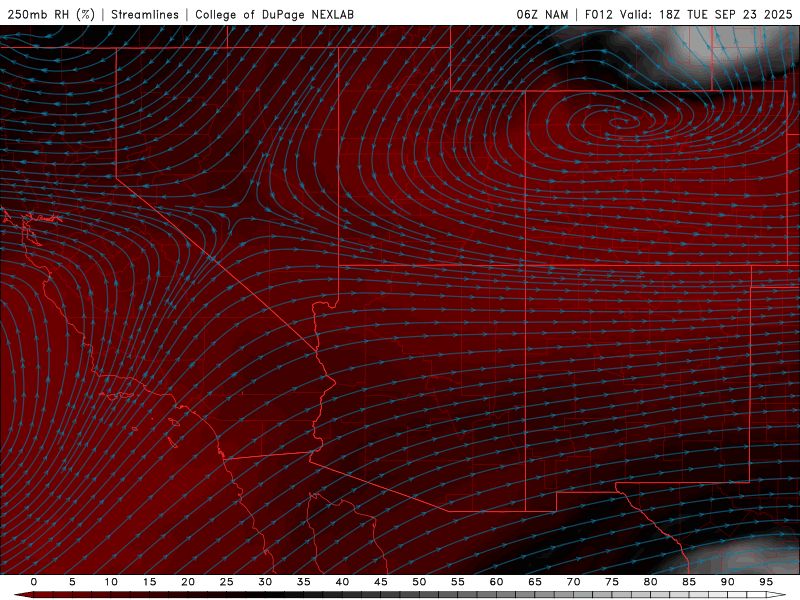The image size is (800, 600).
Task: Click the '90' label on color scale
Action: click(727, 582)
